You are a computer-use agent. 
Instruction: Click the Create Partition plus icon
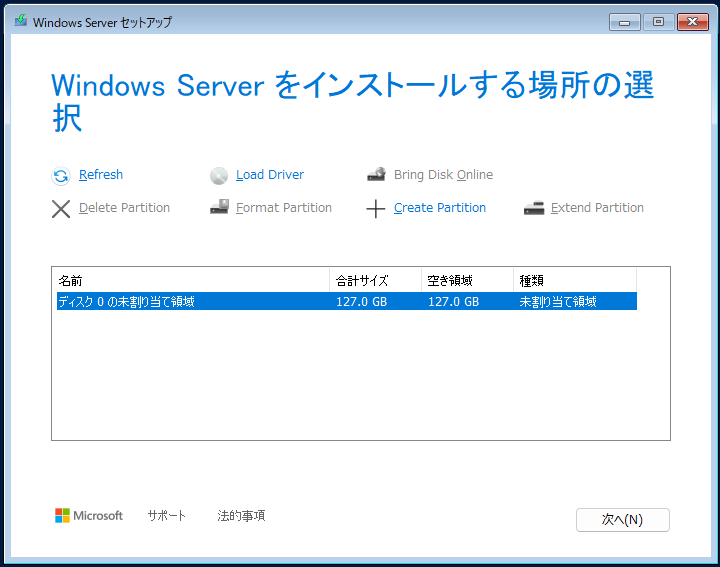[x=376, y=209]
